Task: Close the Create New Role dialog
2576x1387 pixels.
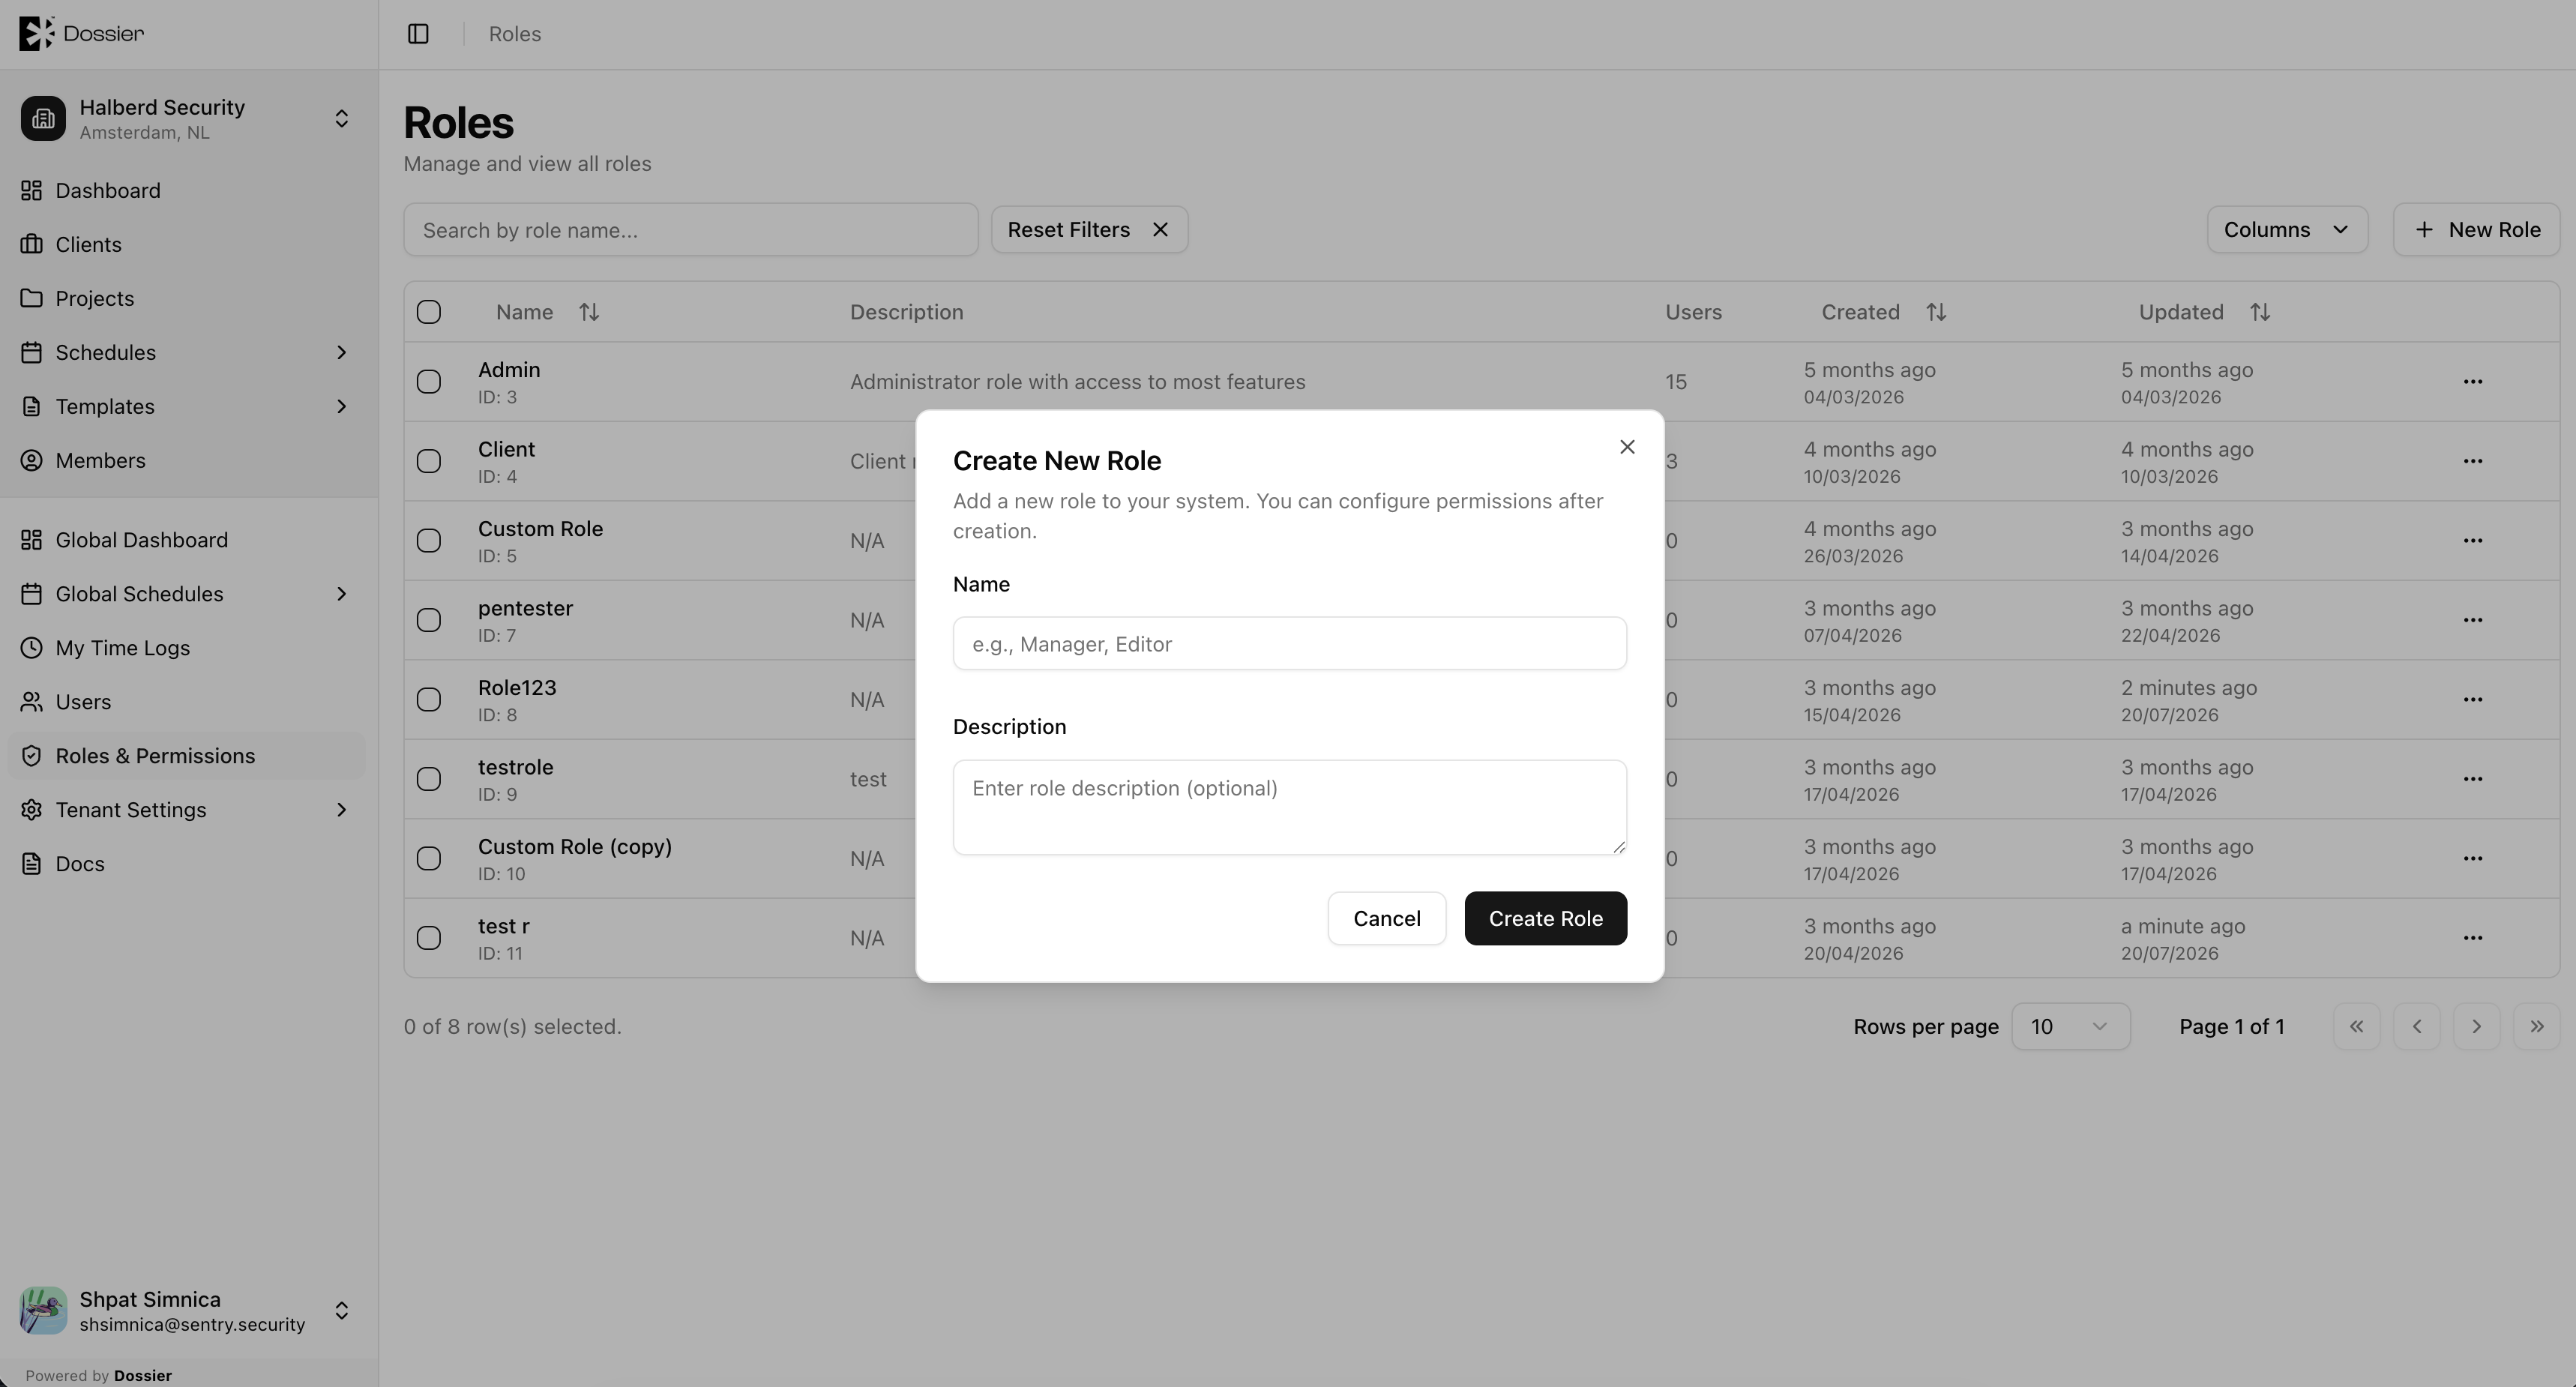Action: click(1627, 447)
